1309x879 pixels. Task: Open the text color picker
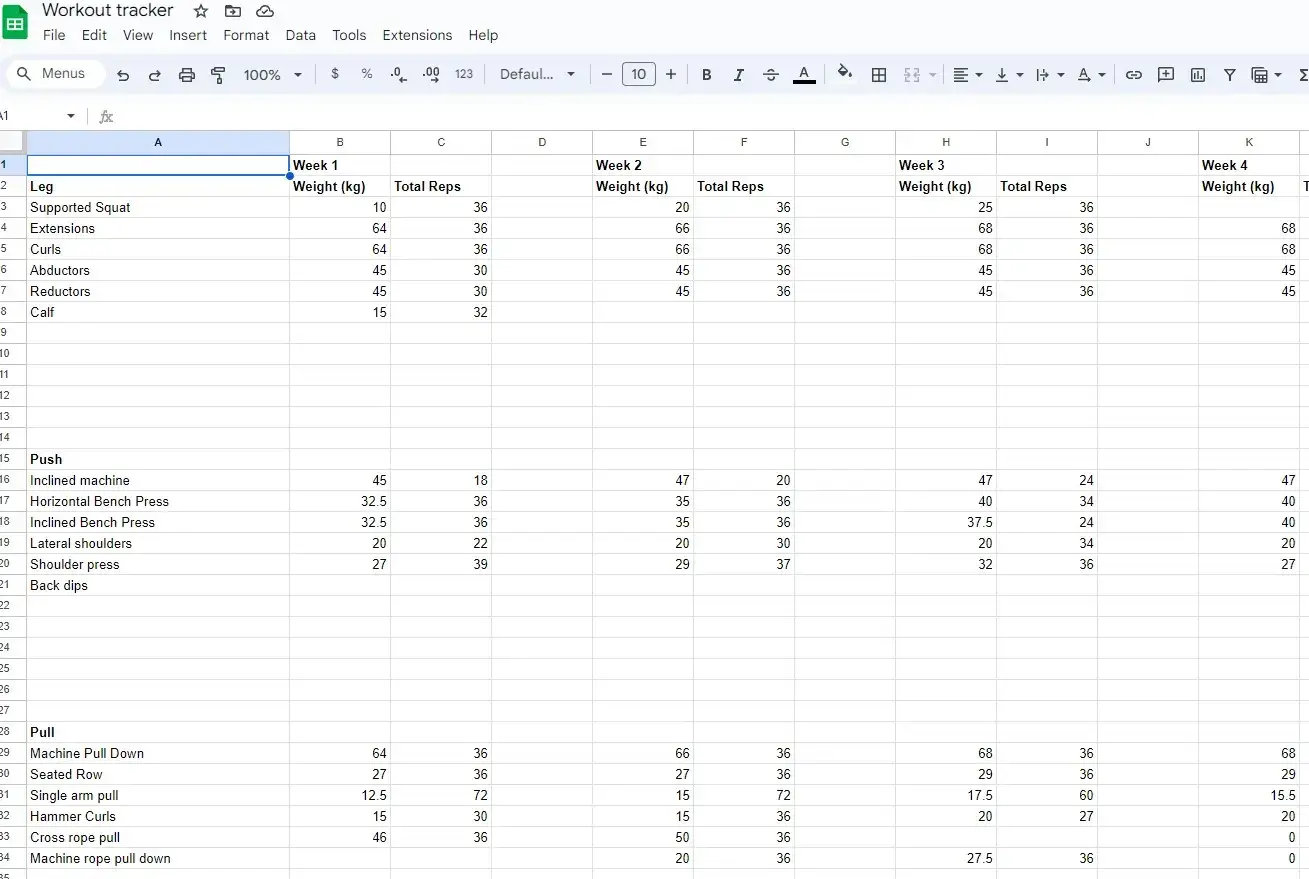(804, 75)
